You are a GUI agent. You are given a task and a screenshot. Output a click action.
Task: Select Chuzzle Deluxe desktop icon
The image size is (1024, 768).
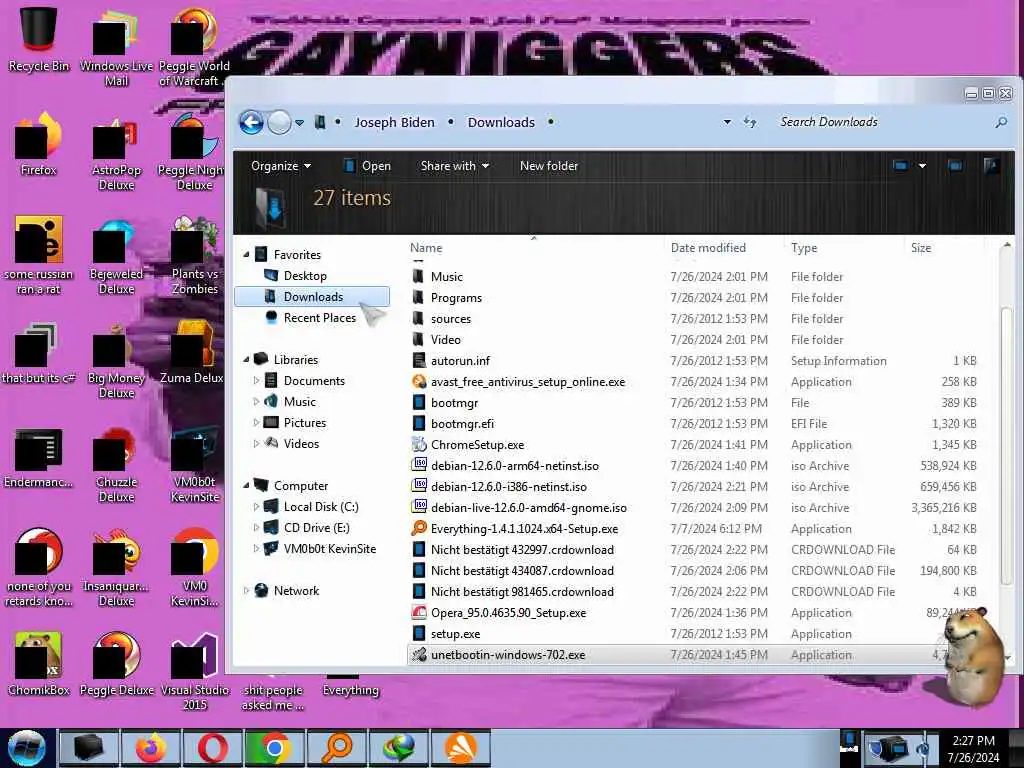tap(116, 465)
